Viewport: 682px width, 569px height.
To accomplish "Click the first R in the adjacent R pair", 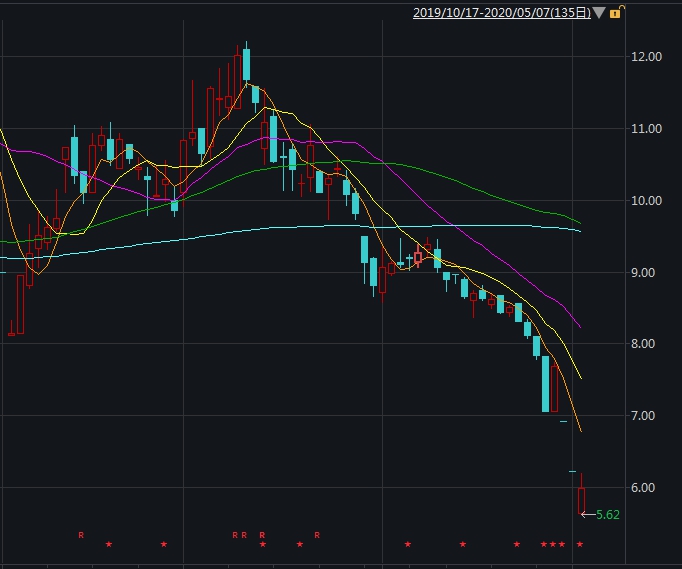I will tap(235, 535).
